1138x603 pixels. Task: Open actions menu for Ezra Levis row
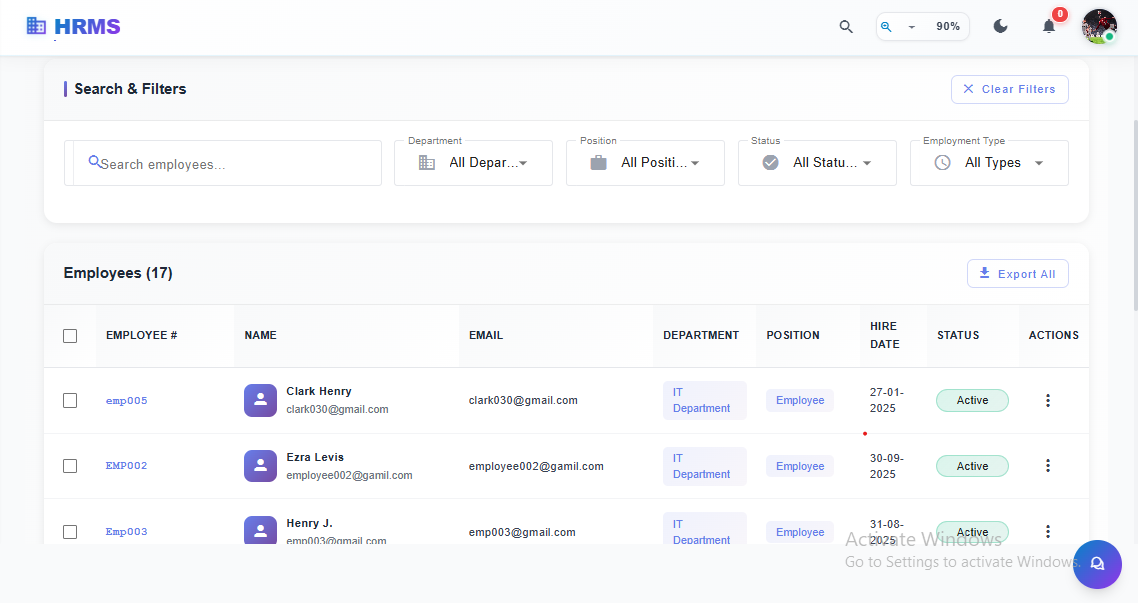(1048, 465)
